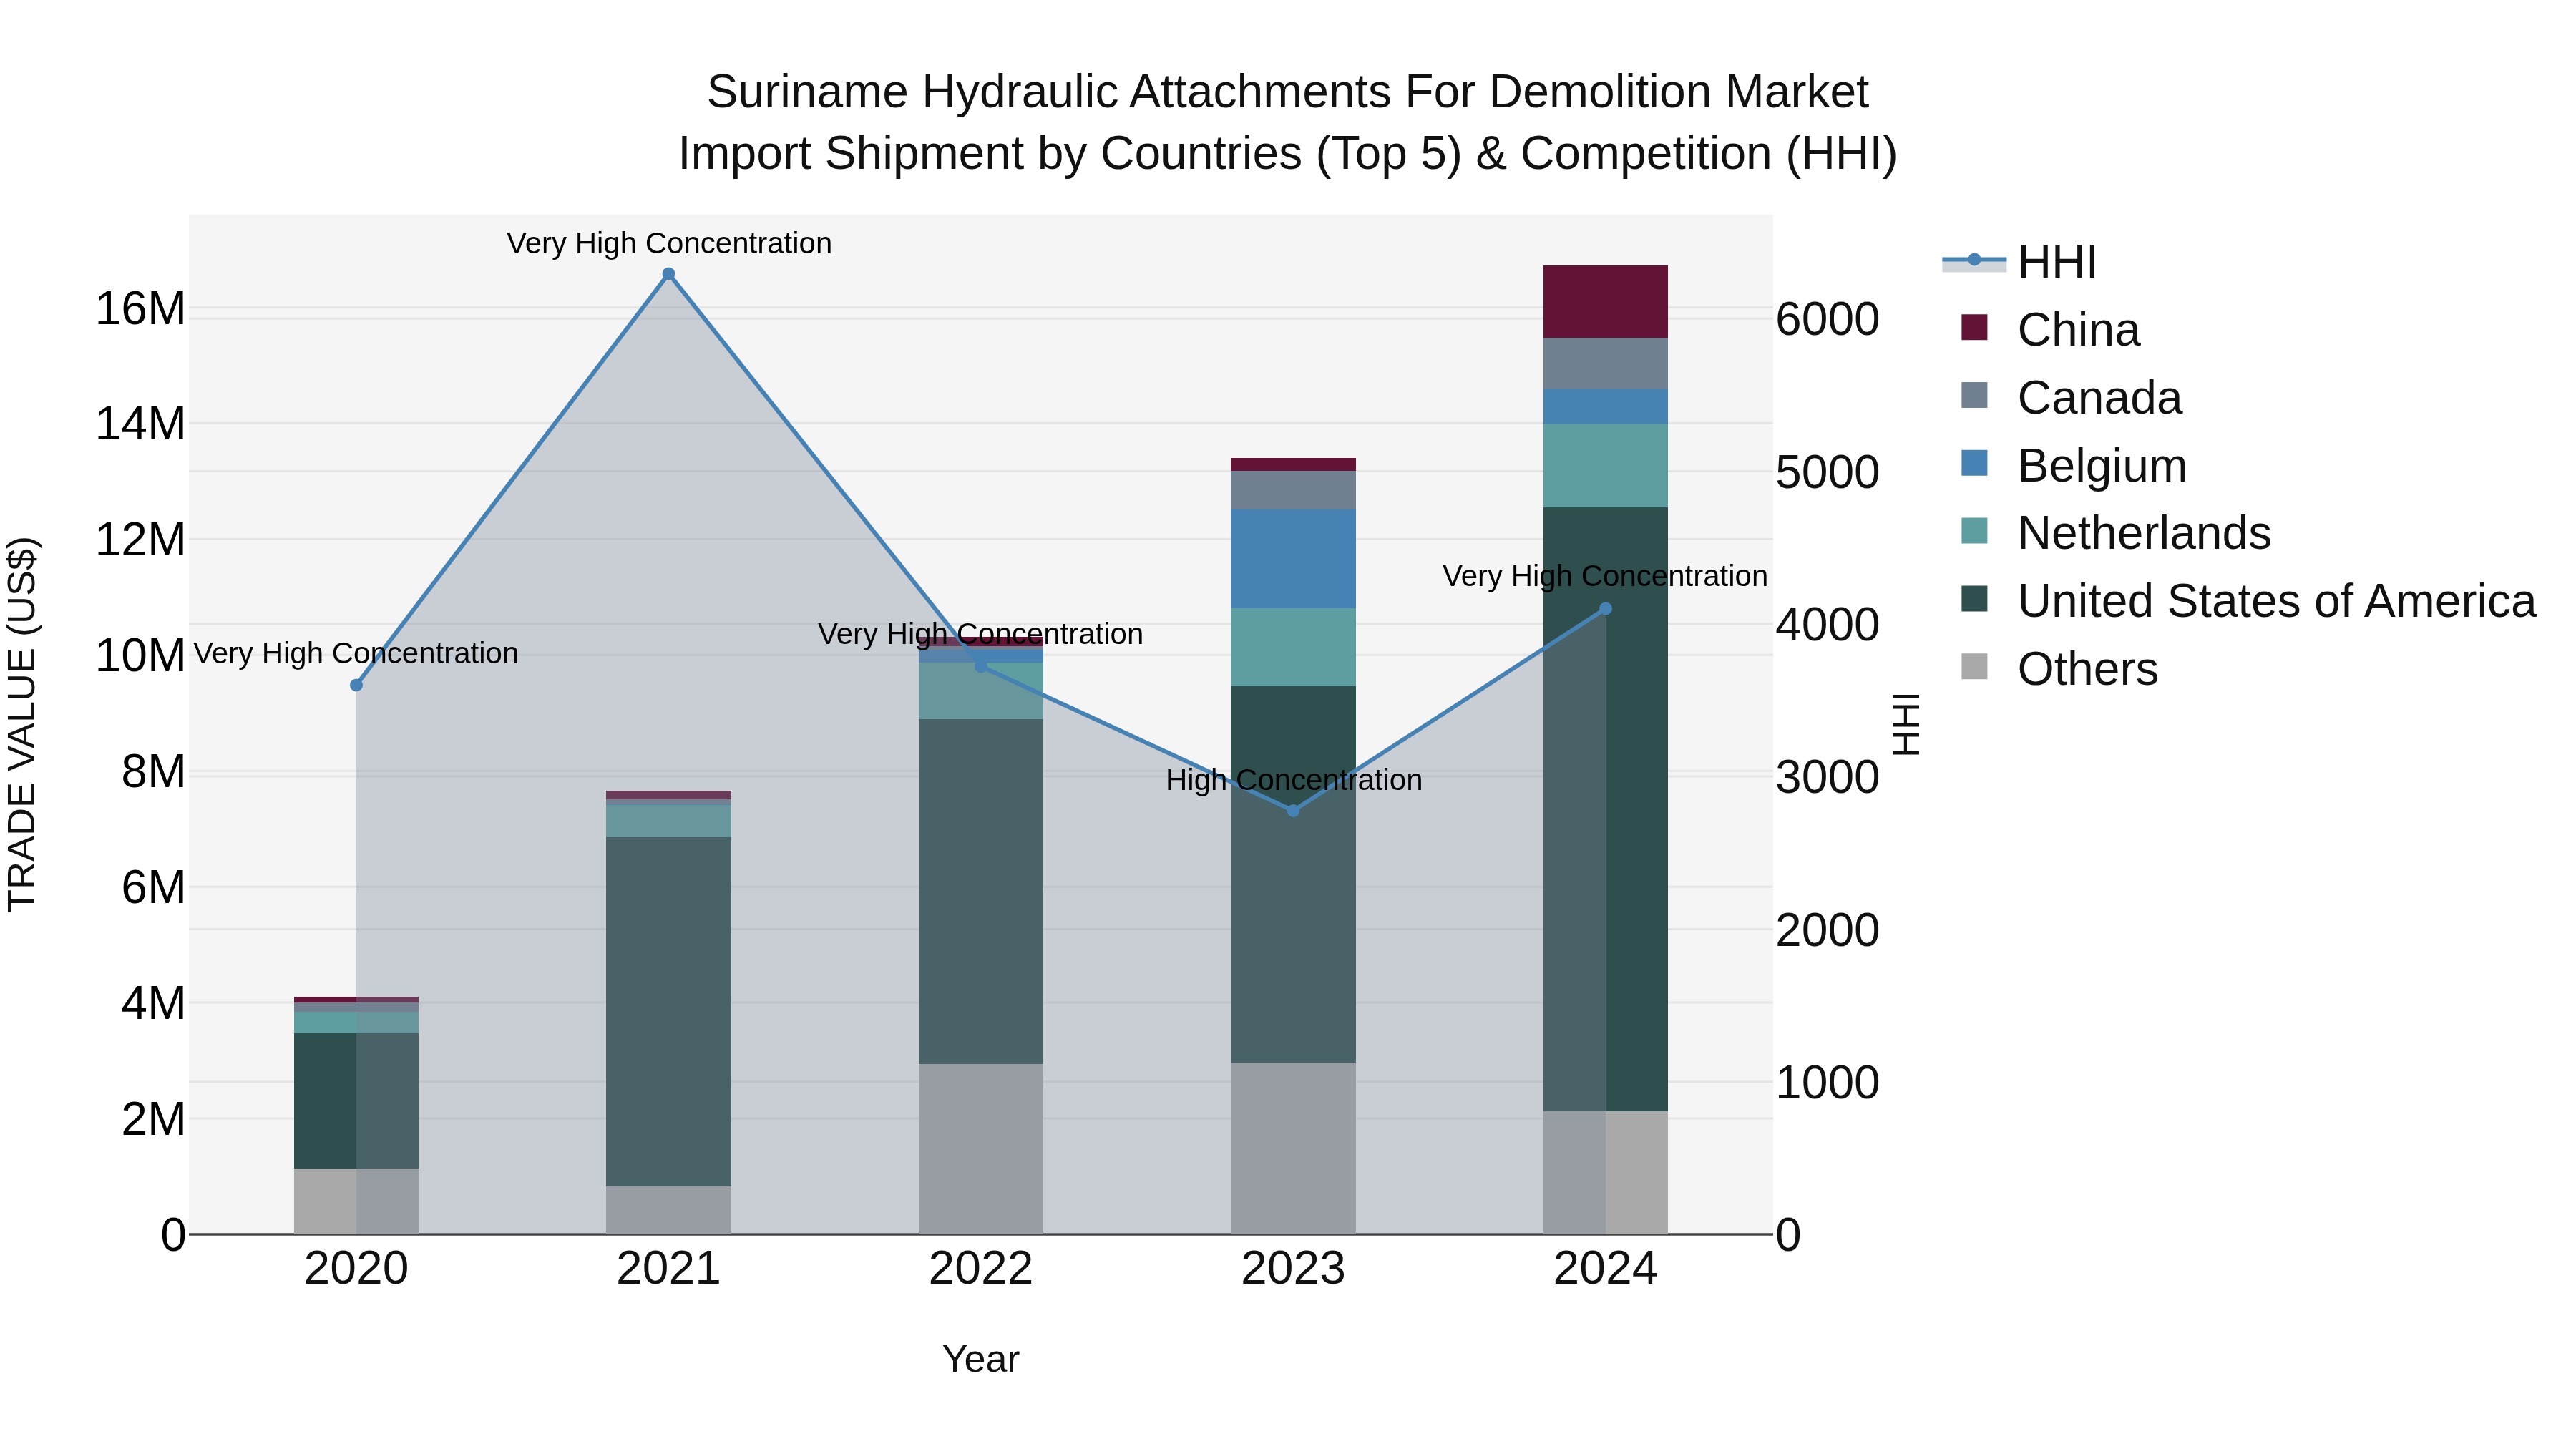Viewport: 2576px width, 1449px height.
Task: Click the Netherlands segment of the 2024 bar
Action: (x=1605, y=466)
